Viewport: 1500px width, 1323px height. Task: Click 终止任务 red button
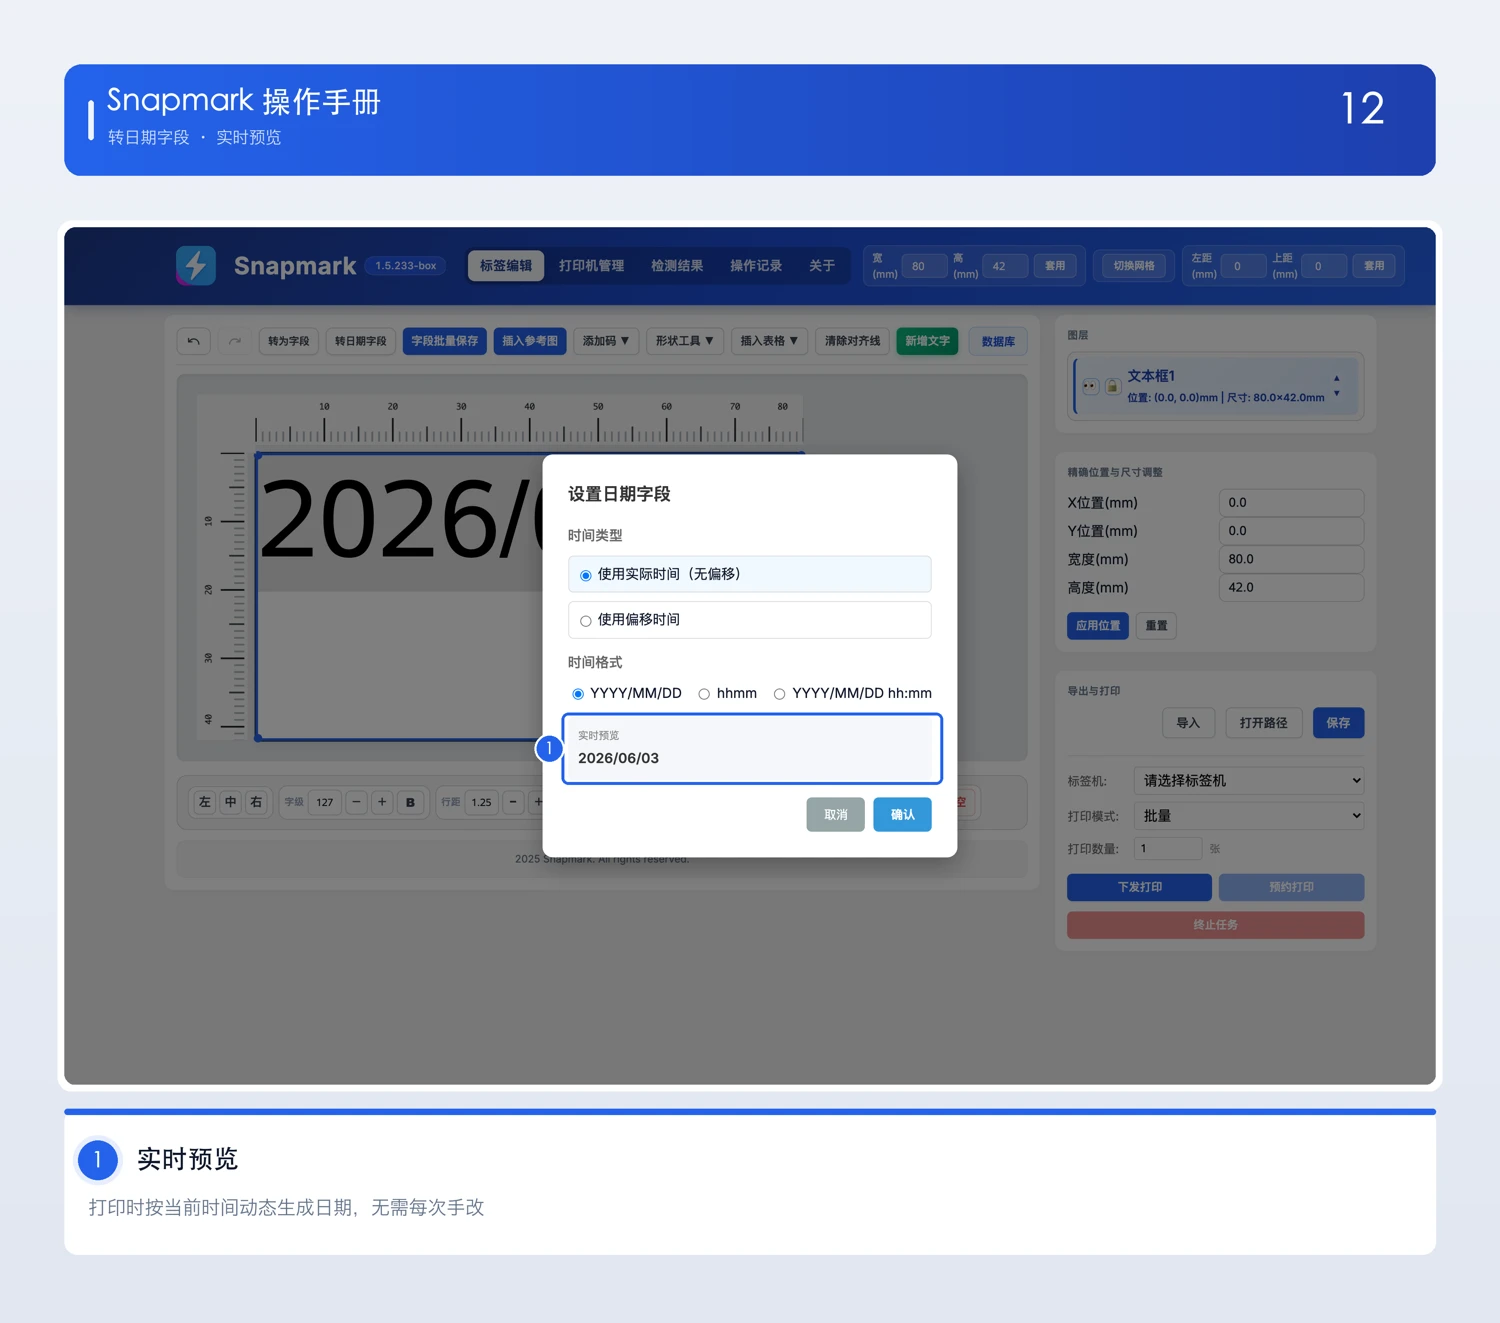[1215, 925]
